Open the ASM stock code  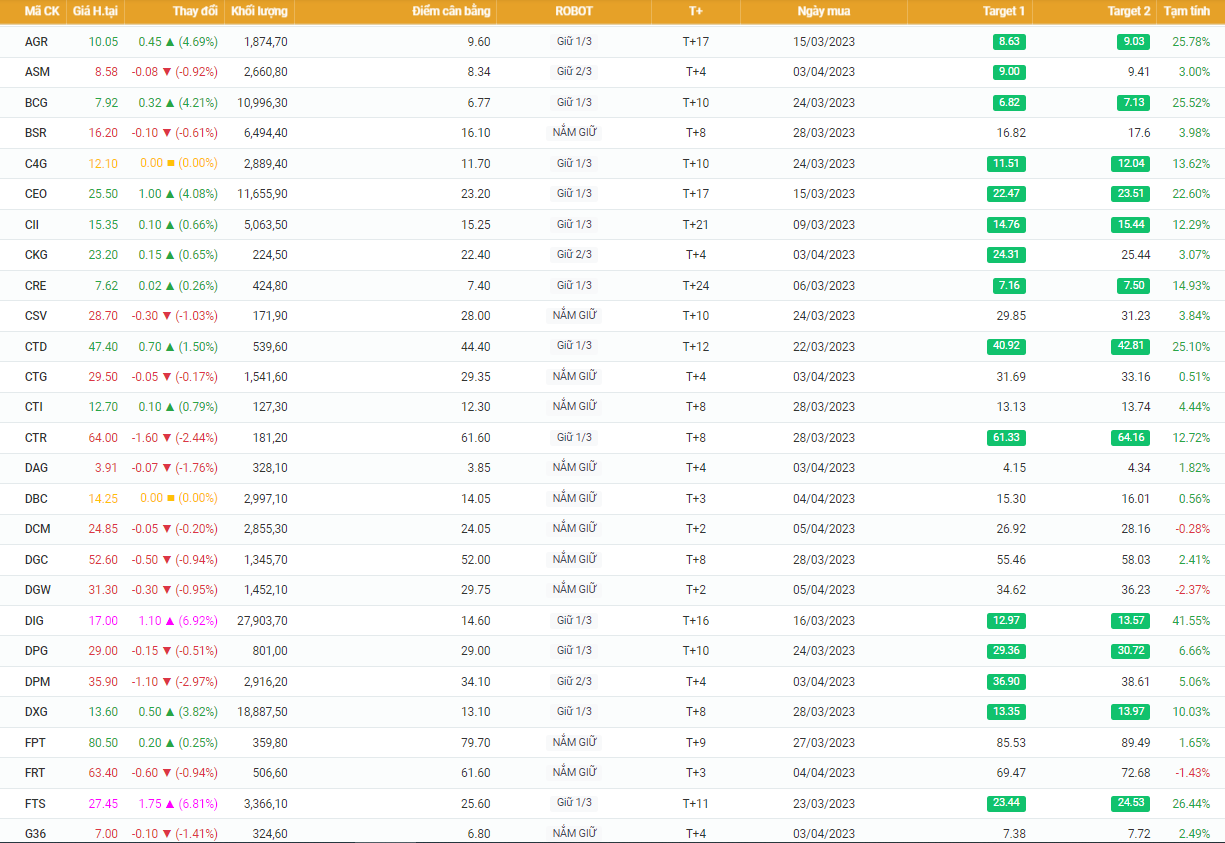[37, 72]
